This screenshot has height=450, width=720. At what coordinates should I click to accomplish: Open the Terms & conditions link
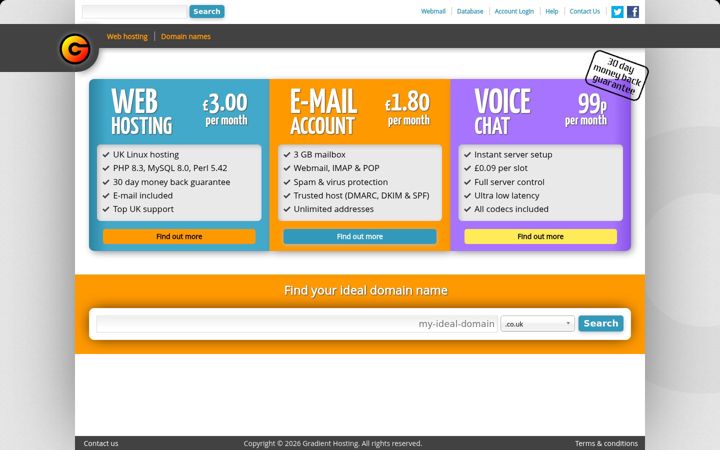click(606, 443)
